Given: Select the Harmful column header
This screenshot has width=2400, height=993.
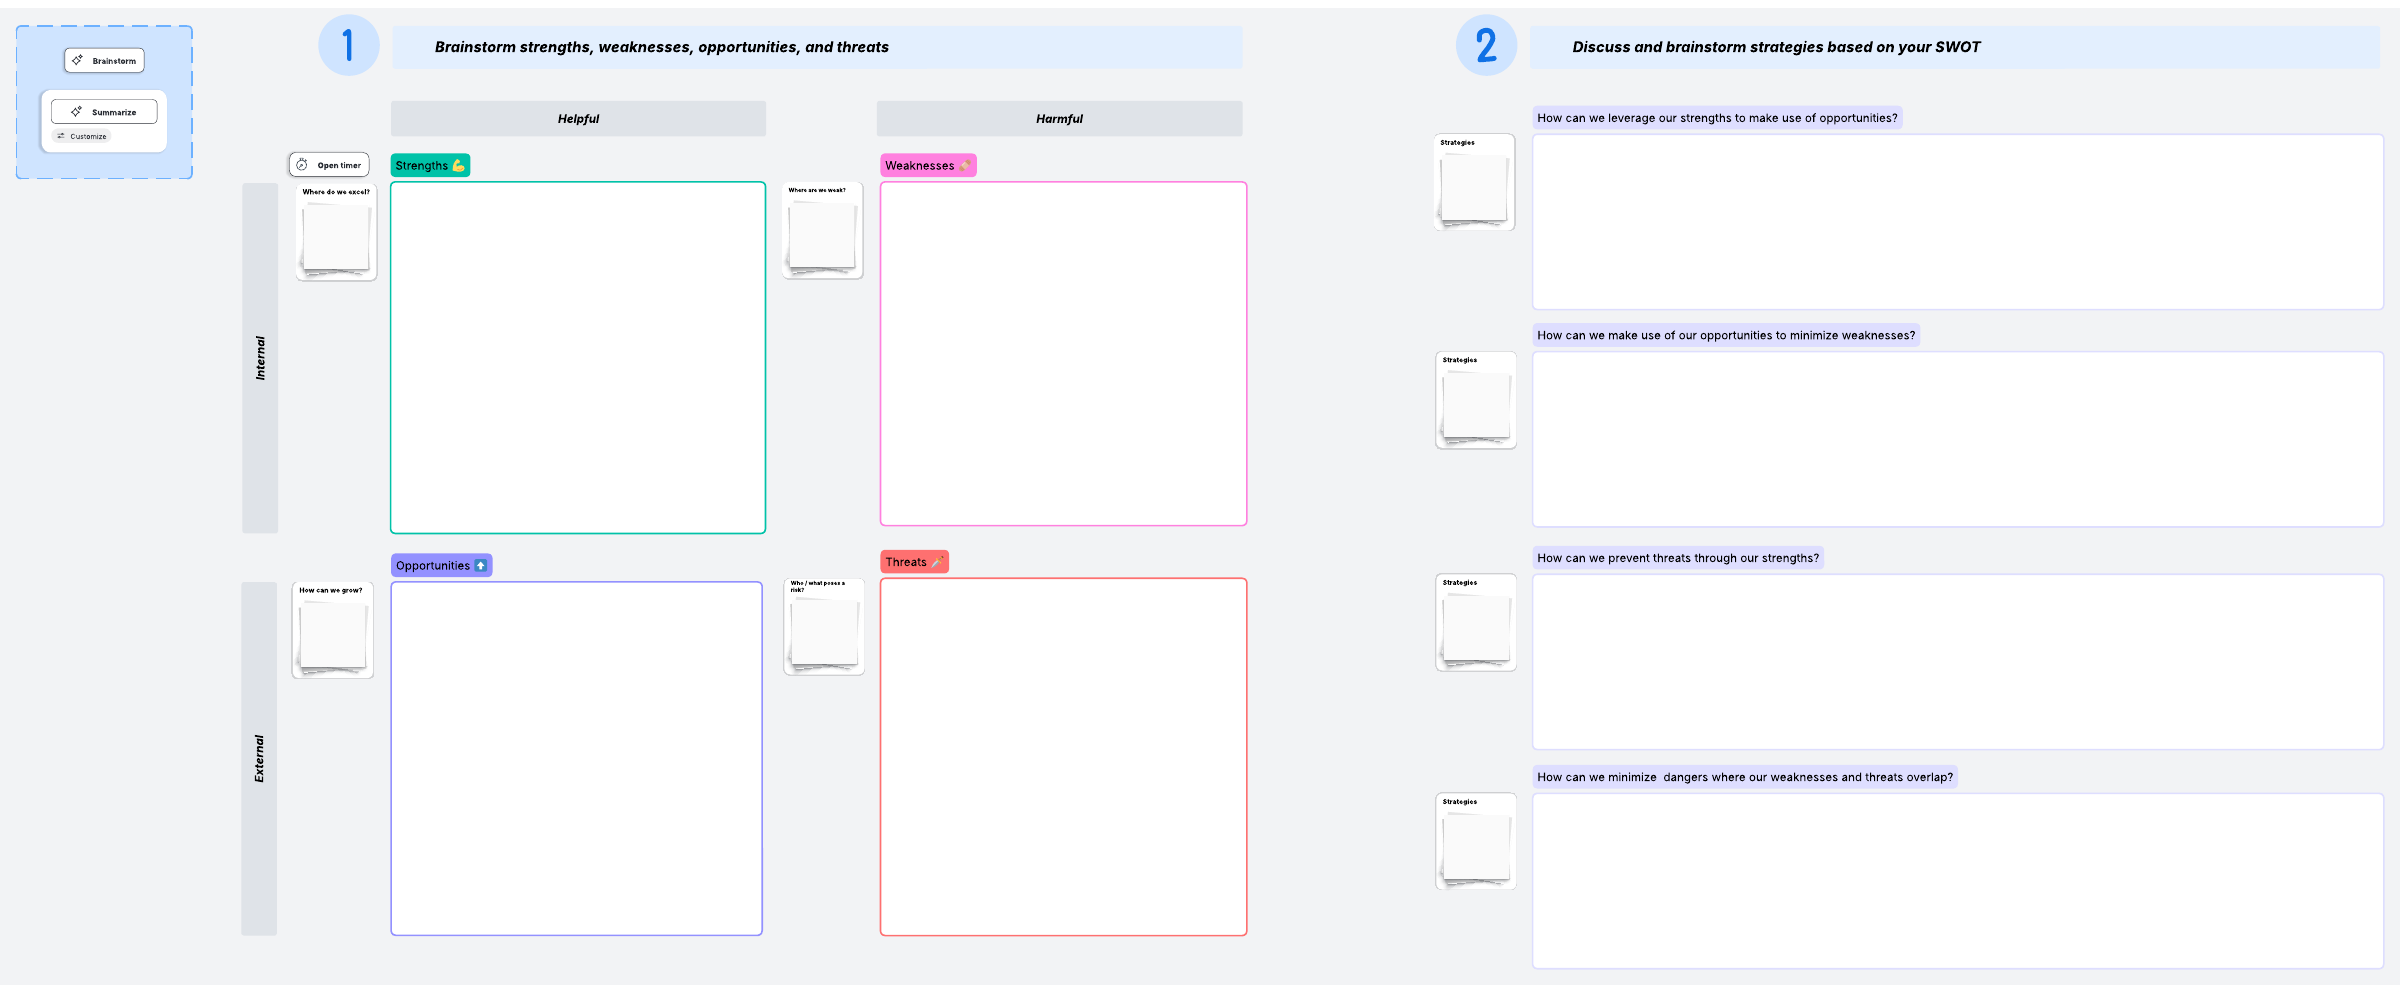Looking at the screenshot, I should pyautogui.click(x=1059, y=119).
